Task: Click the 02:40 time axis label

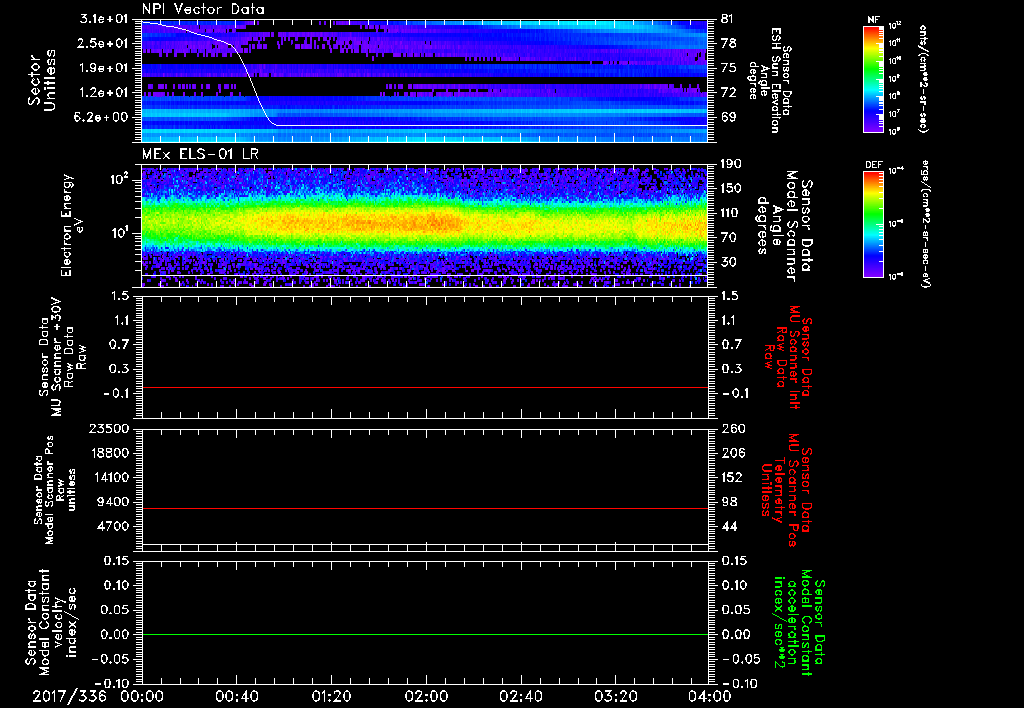Action: coord(520,696)
